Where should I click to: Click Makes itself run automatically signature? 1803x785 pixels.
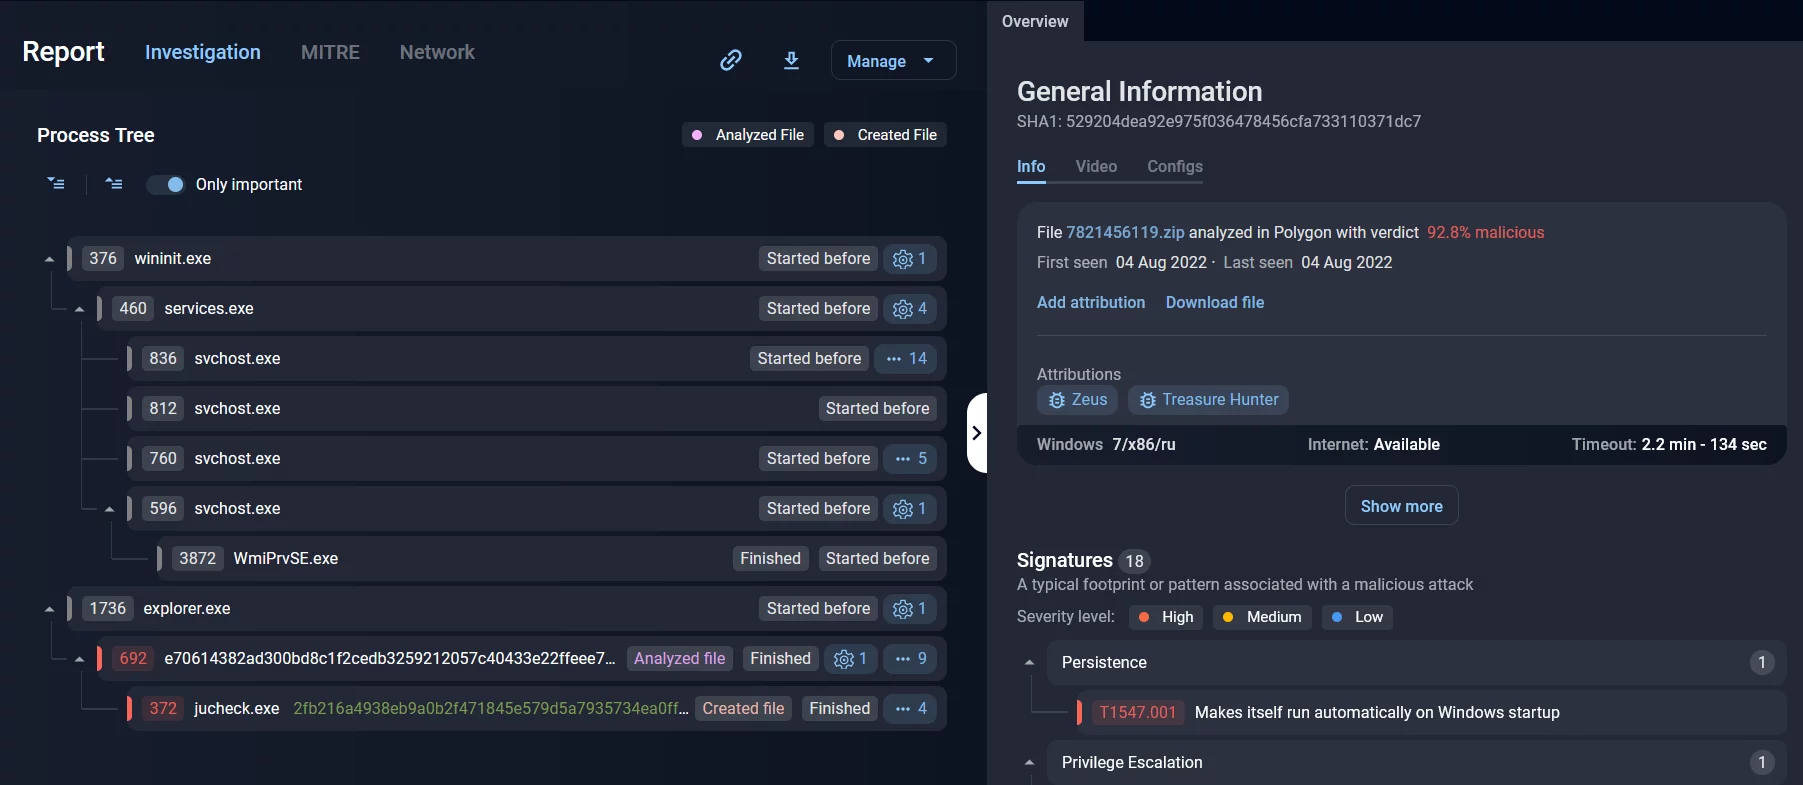coord(1377,712)
